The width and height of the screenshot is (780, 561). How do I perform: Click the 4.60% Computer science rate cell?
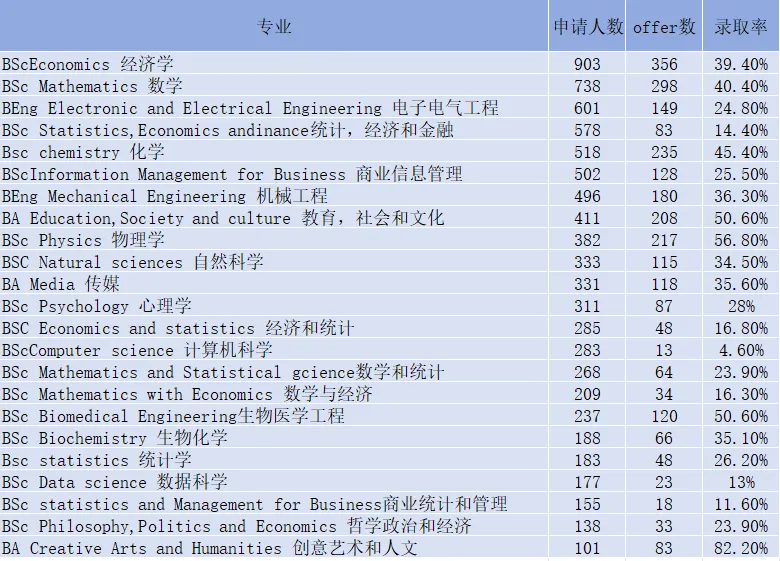pos(741,350)
